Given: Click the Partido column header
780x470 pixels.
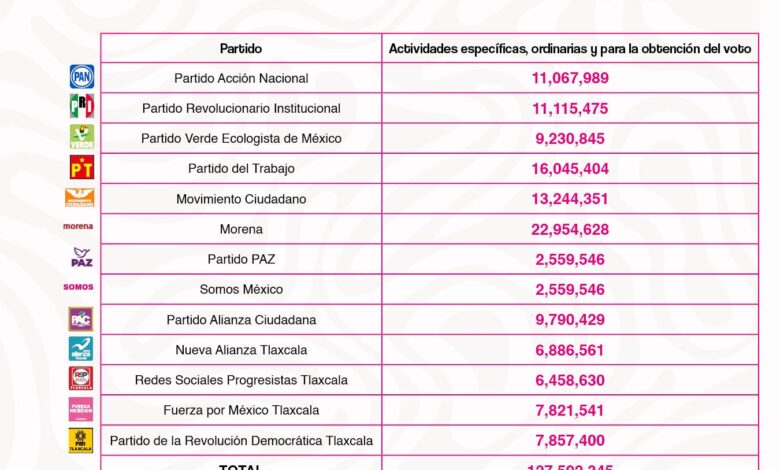Looking at the screenshot, I should pos(241,49).
